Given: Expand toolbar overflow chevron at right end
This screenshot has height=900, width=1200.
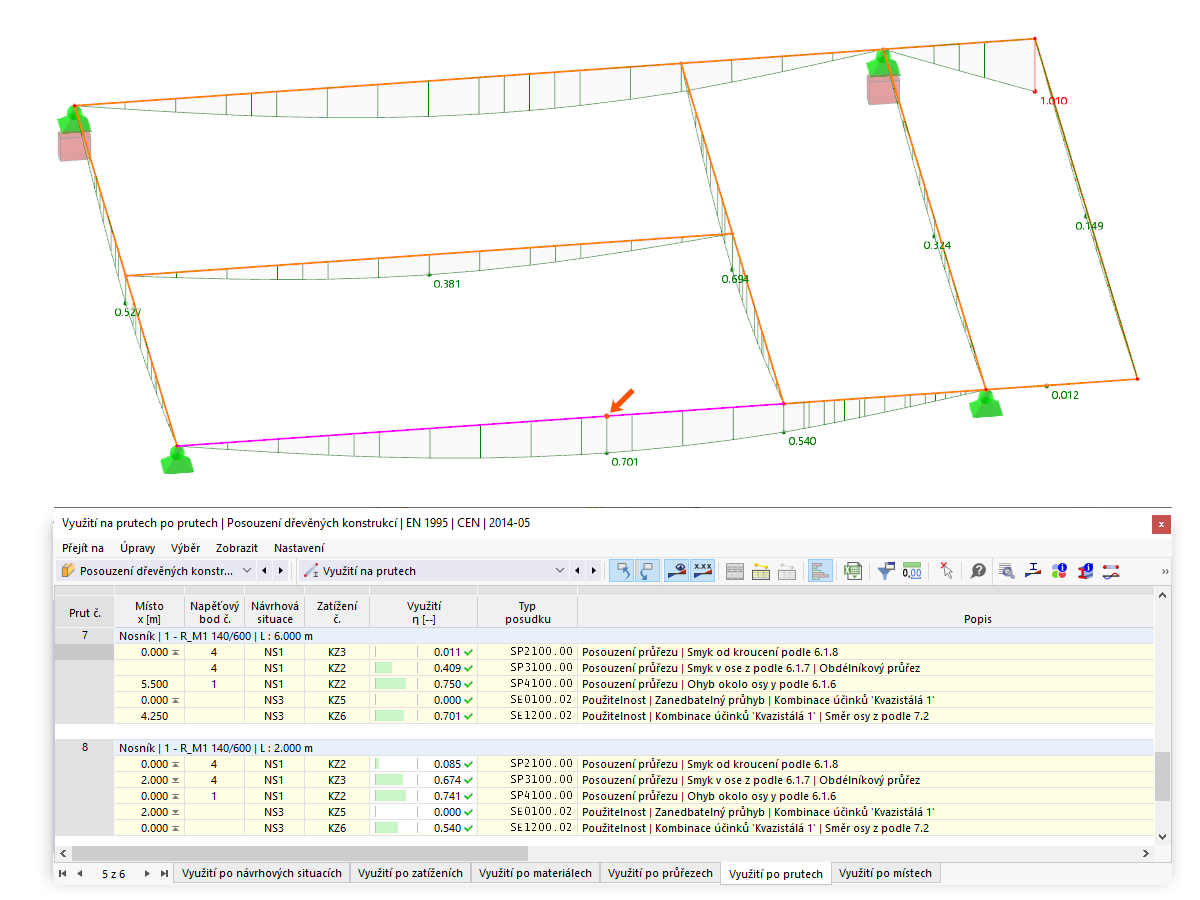Looking at the screenshot, I should coord(1164,571).
